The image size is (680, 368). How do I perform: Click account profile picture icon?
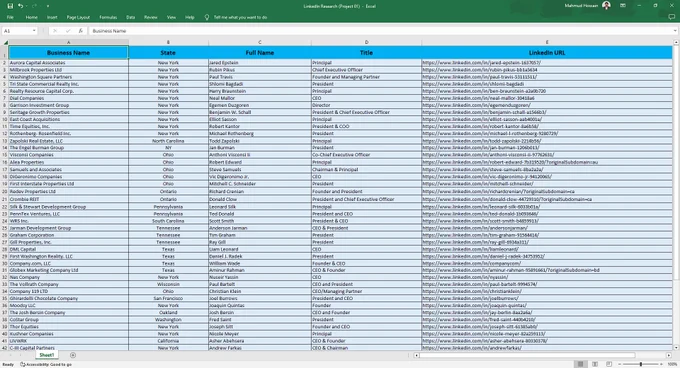(606, 6)
